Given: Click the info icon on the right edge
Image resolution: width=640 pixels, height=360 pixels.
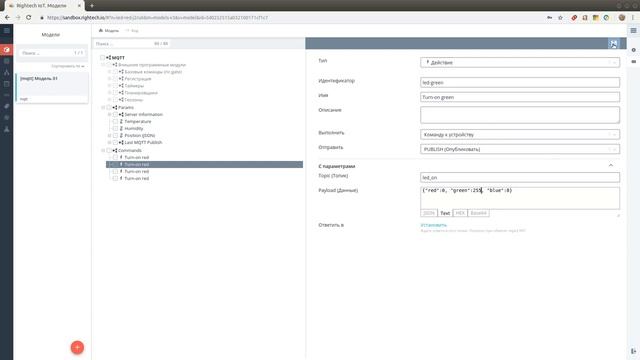Looking at the screenshot, I should 633,50.
